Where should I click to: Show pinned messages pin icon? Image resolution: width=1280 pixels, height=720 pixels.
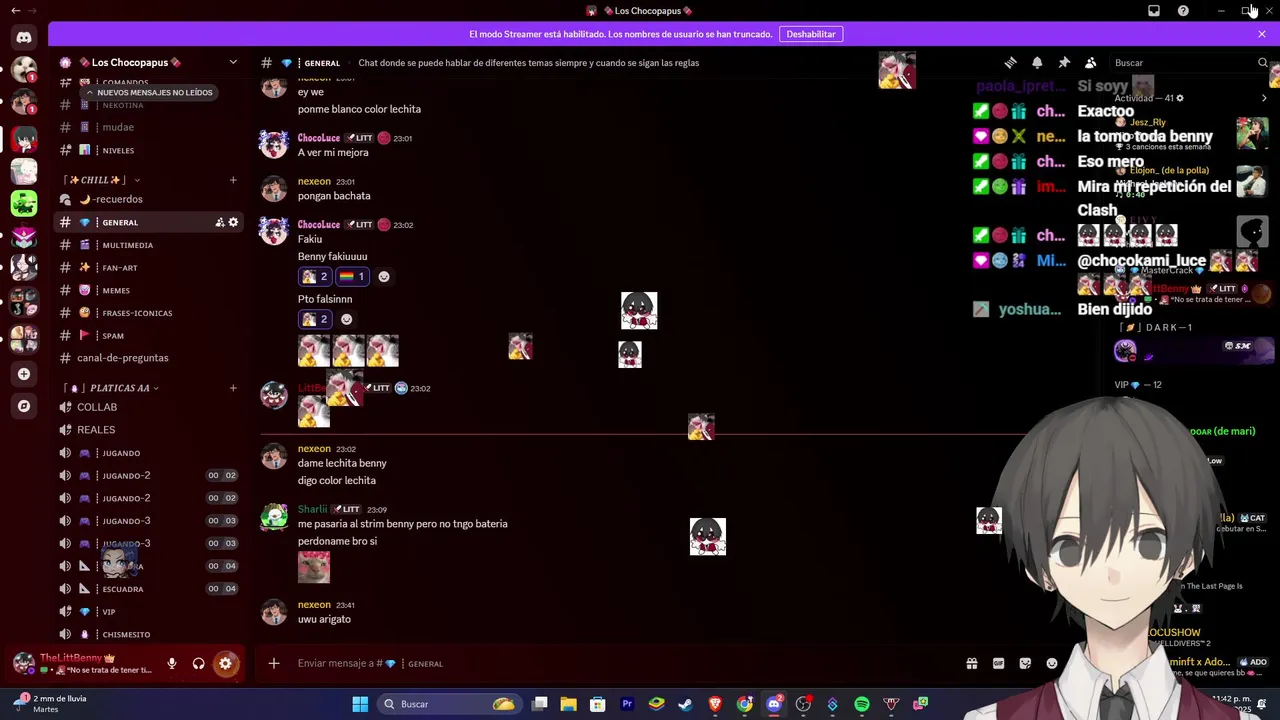pos(1064,63)
